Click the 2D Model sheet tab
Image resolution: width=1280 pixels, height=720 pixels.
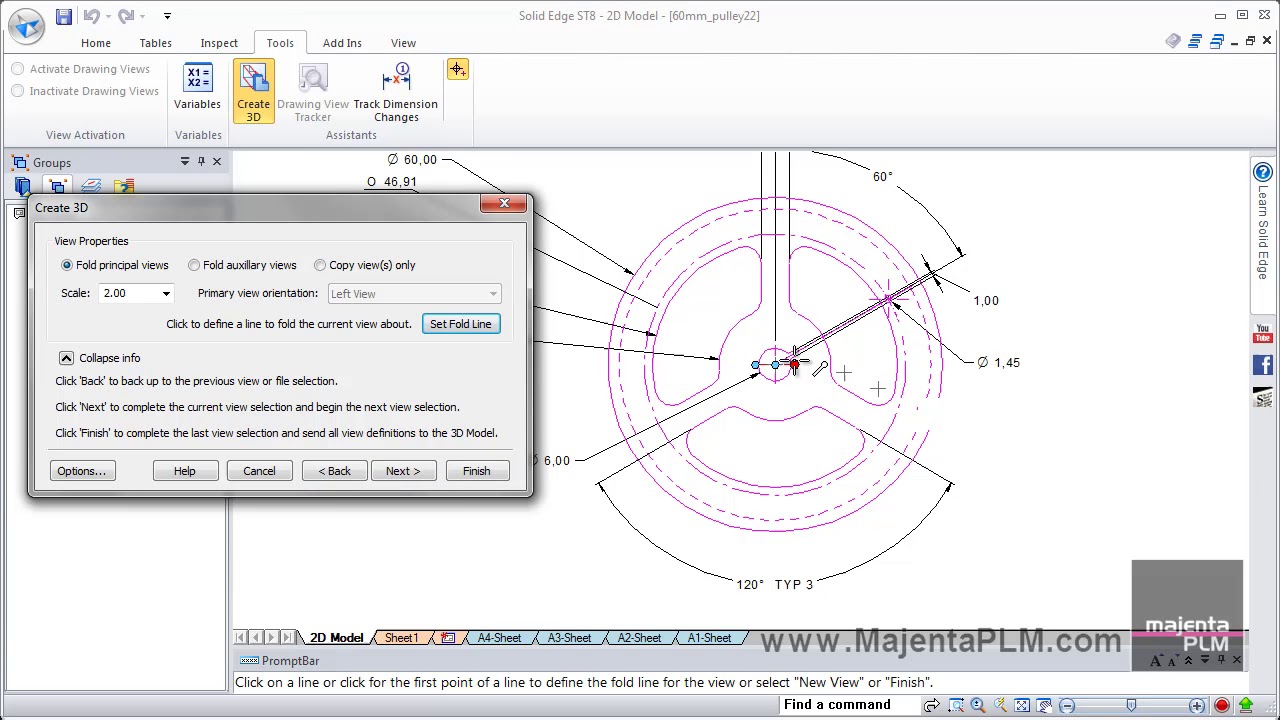336,638
